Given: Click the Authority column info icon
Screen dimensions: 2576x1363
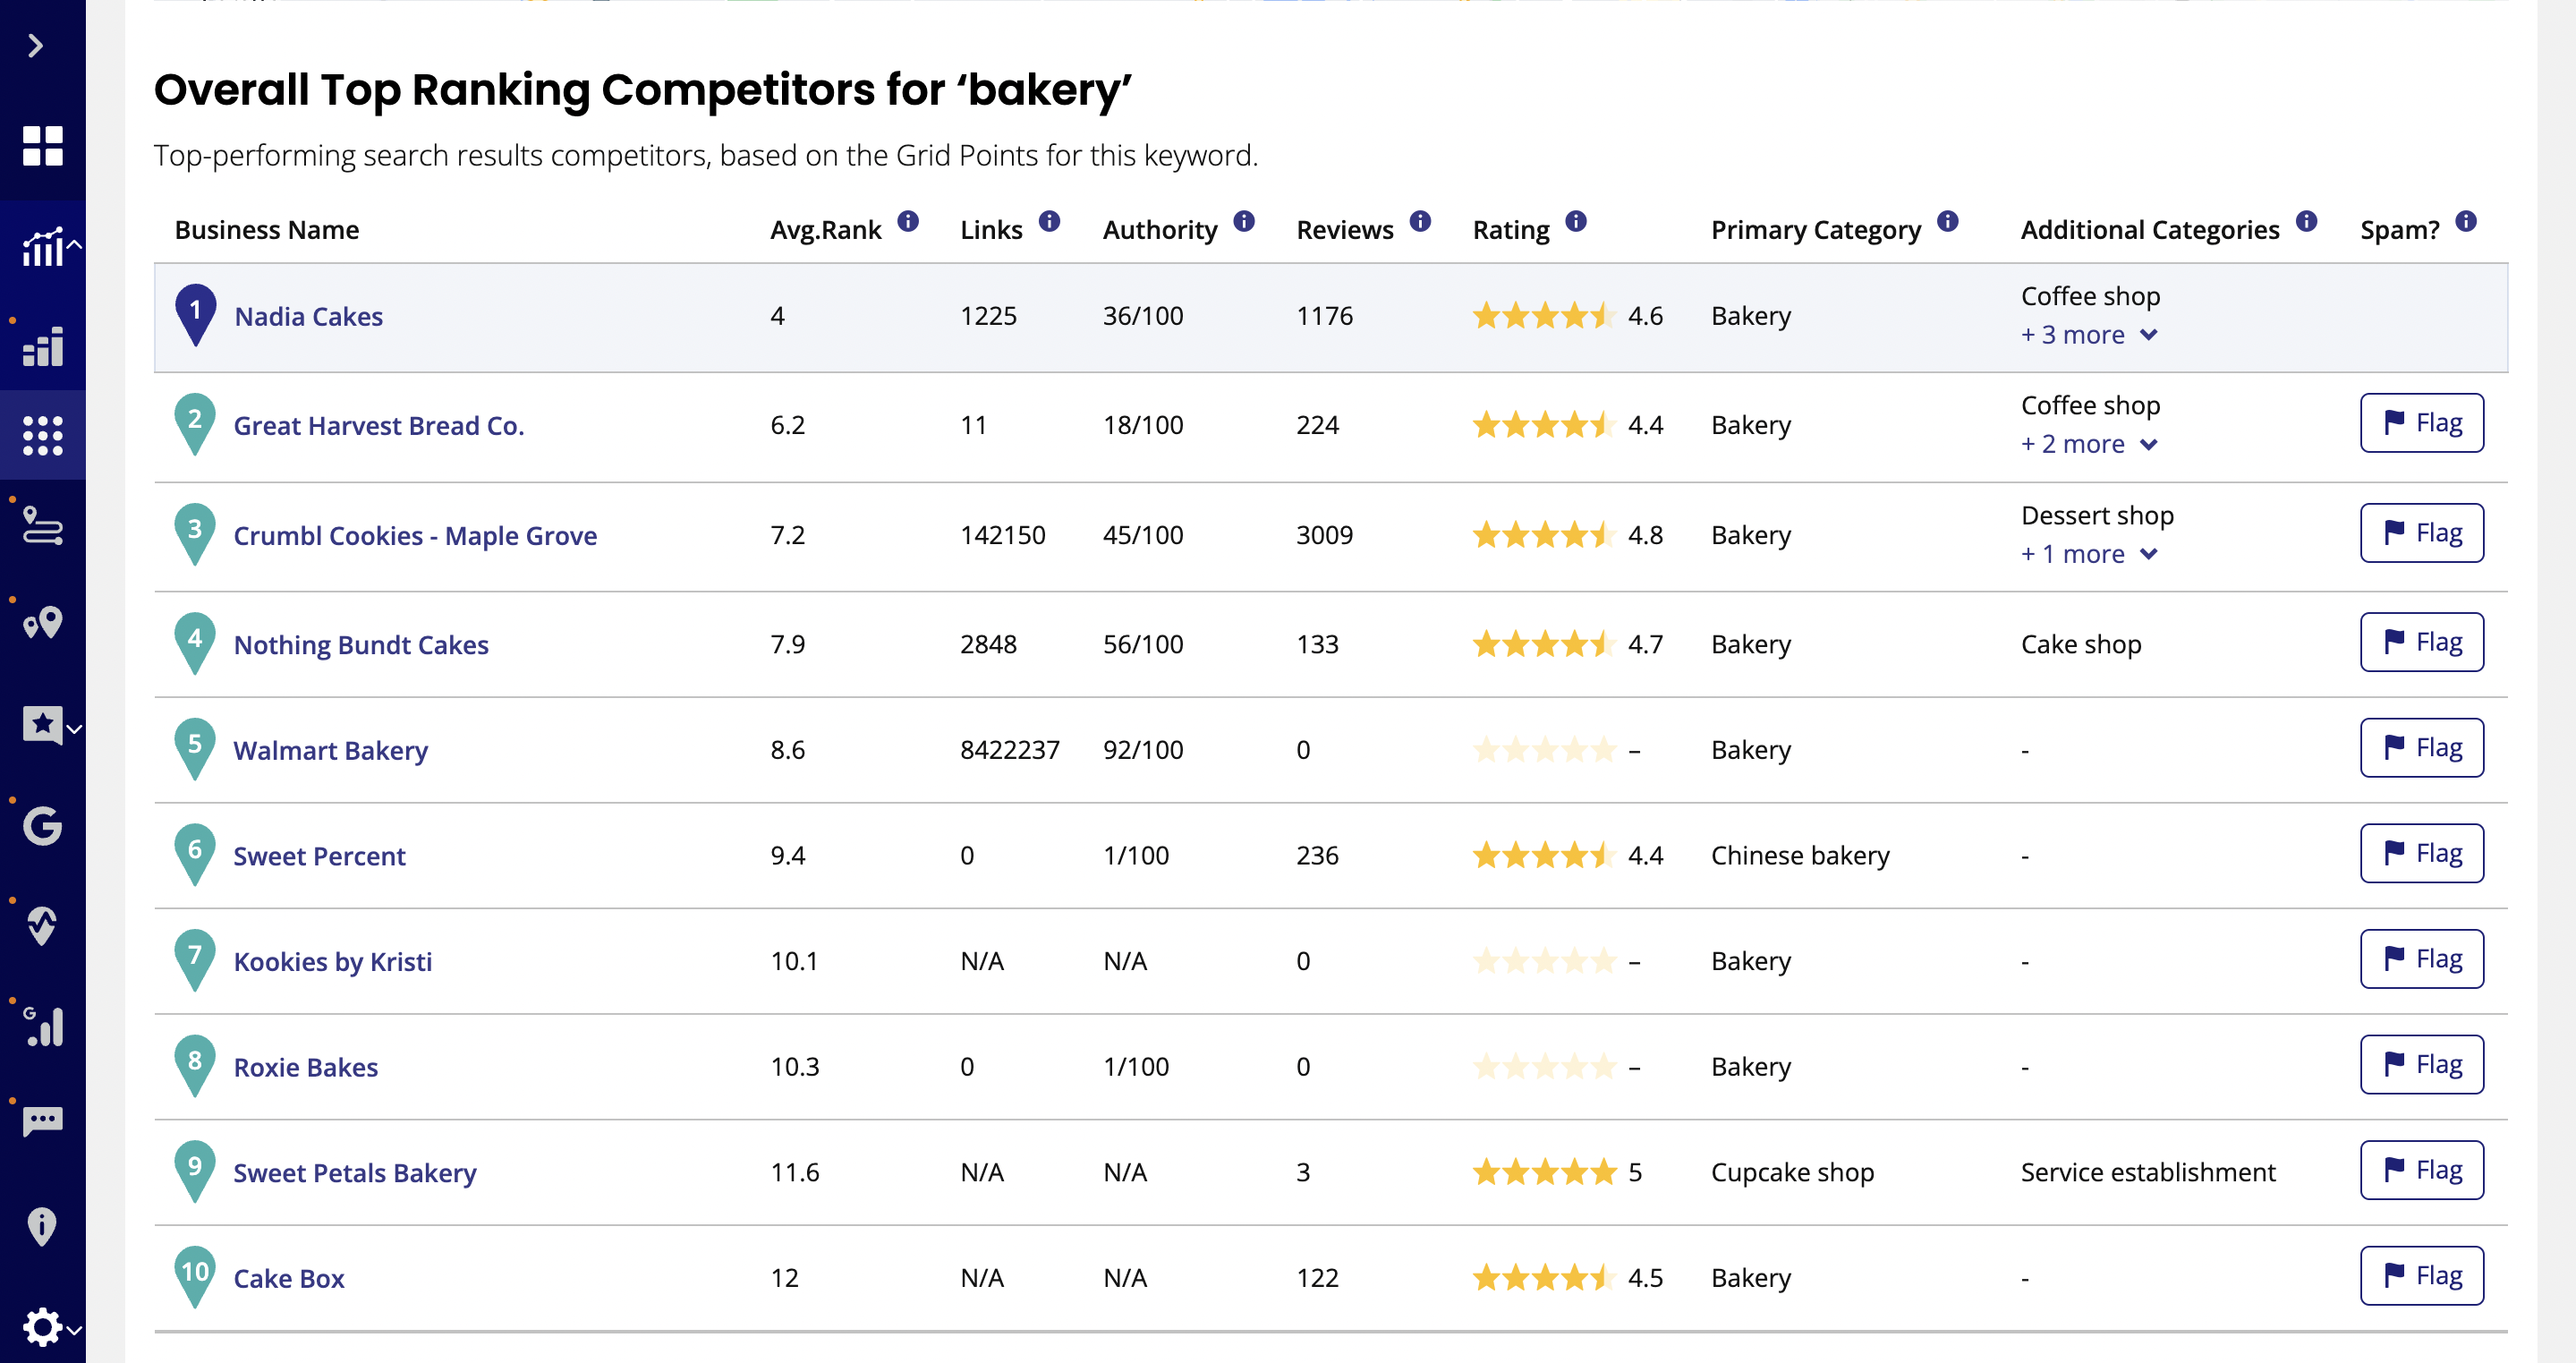Looking at the screenshot, I should point(1244,222).
